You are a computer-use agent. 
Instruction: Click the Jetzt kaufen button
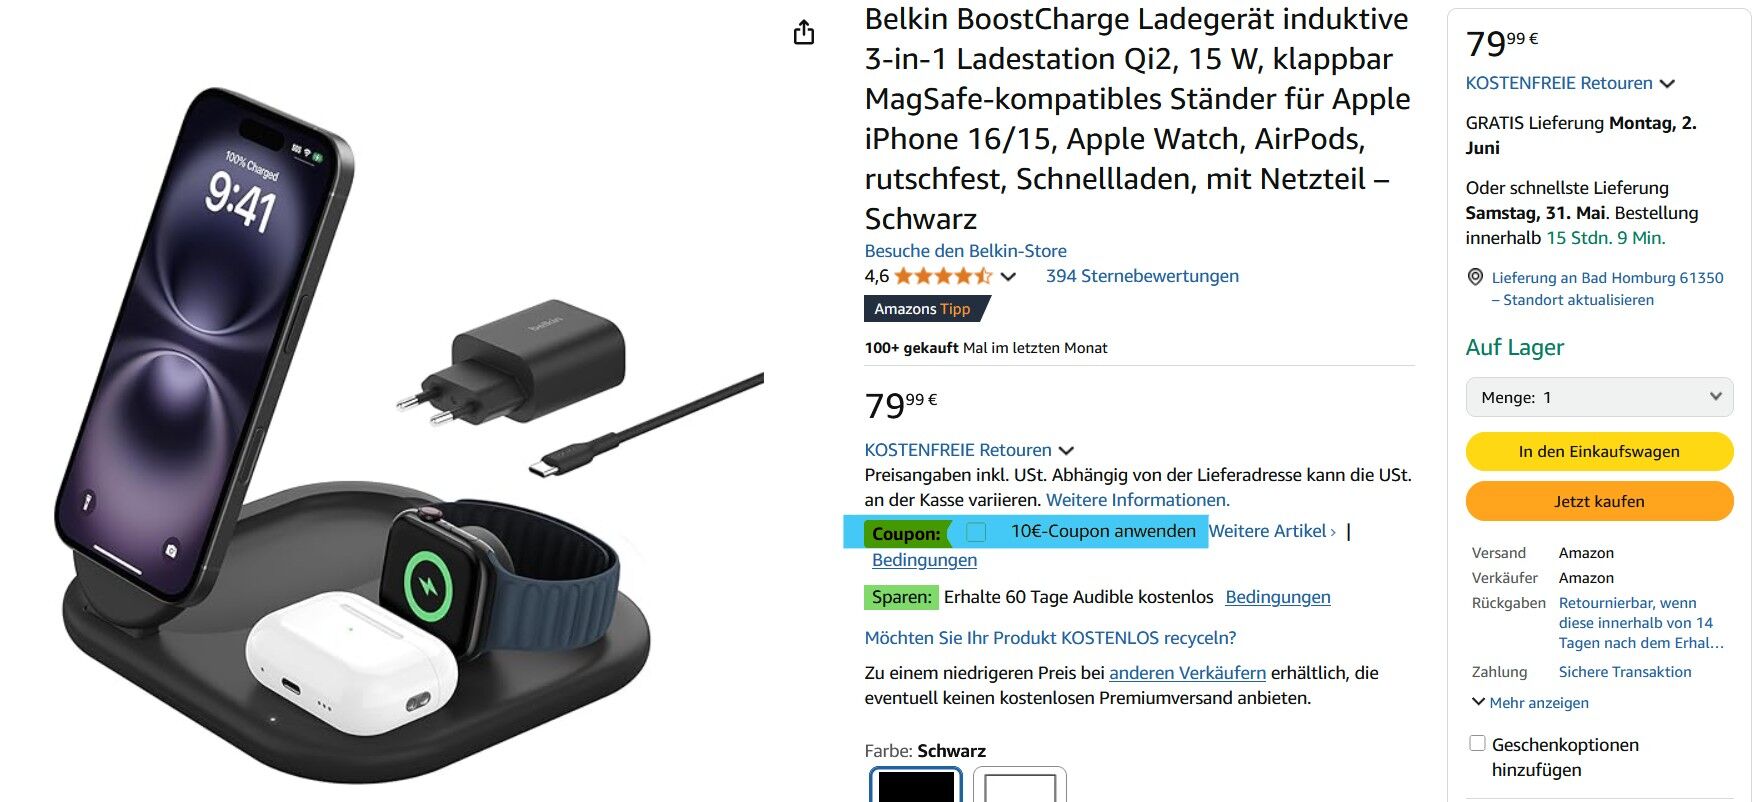pos(1599,501)
